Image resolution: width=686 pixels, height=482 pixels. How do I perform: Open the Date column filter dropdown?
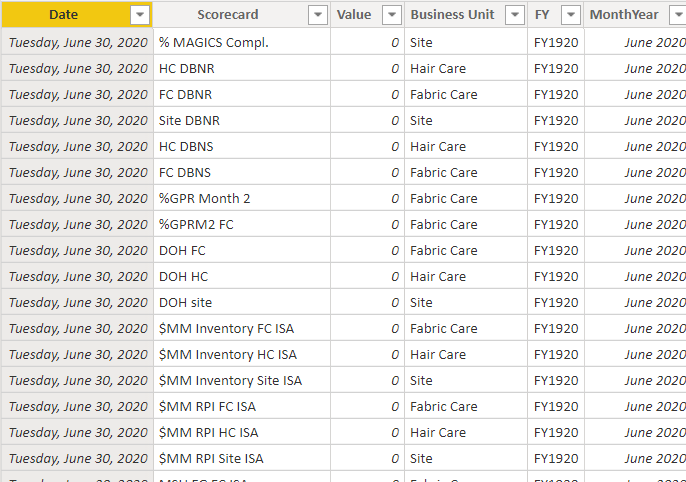(140, 15)
